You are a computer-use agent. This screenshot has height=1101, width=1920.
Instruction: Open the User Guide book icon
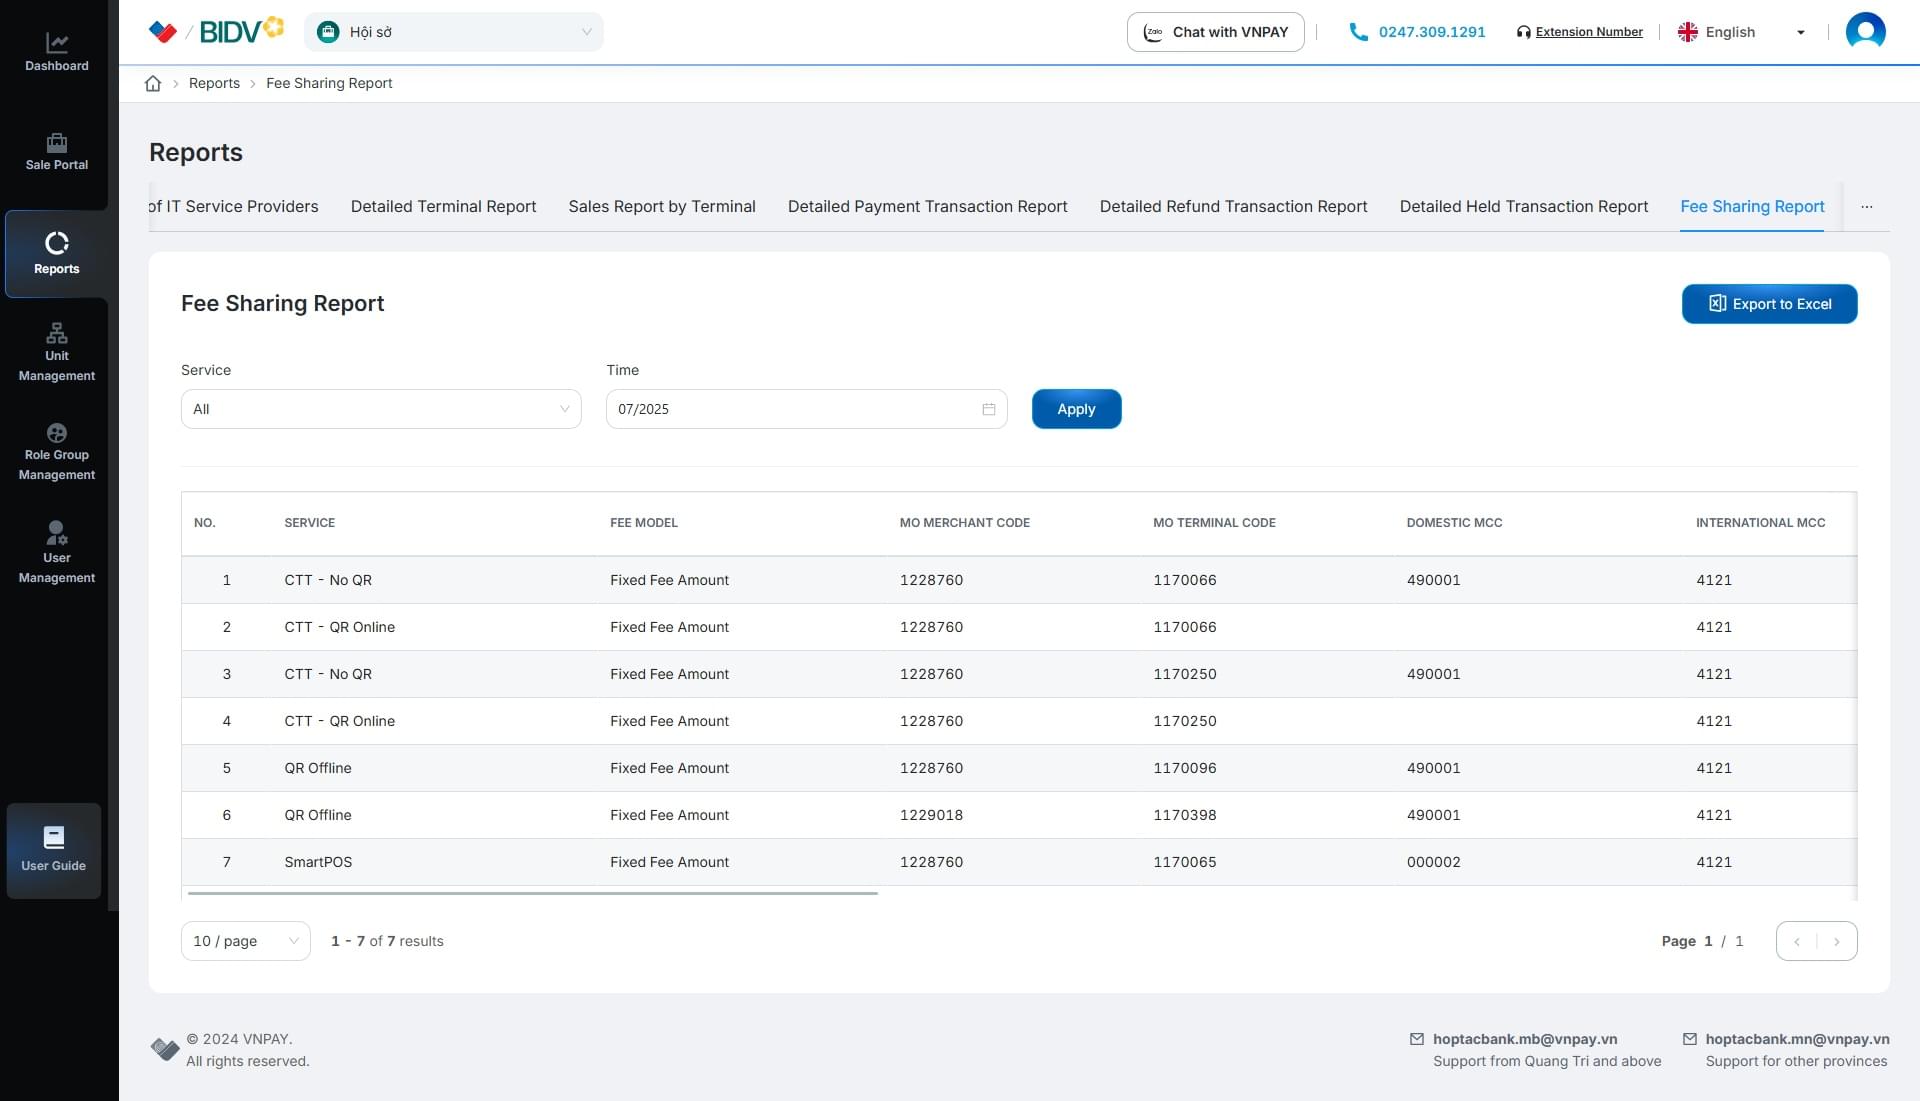pos(54,838)
